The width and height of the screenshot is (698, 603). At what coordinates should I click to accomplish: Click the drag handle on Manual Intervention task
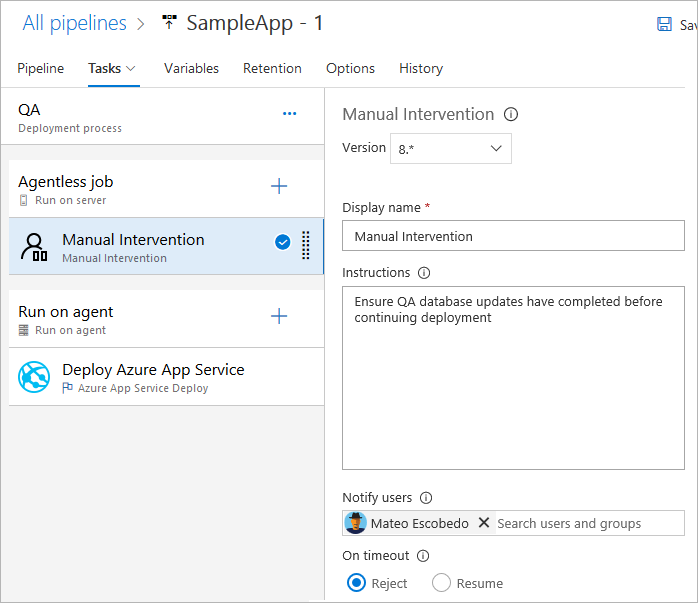(306, 245)
